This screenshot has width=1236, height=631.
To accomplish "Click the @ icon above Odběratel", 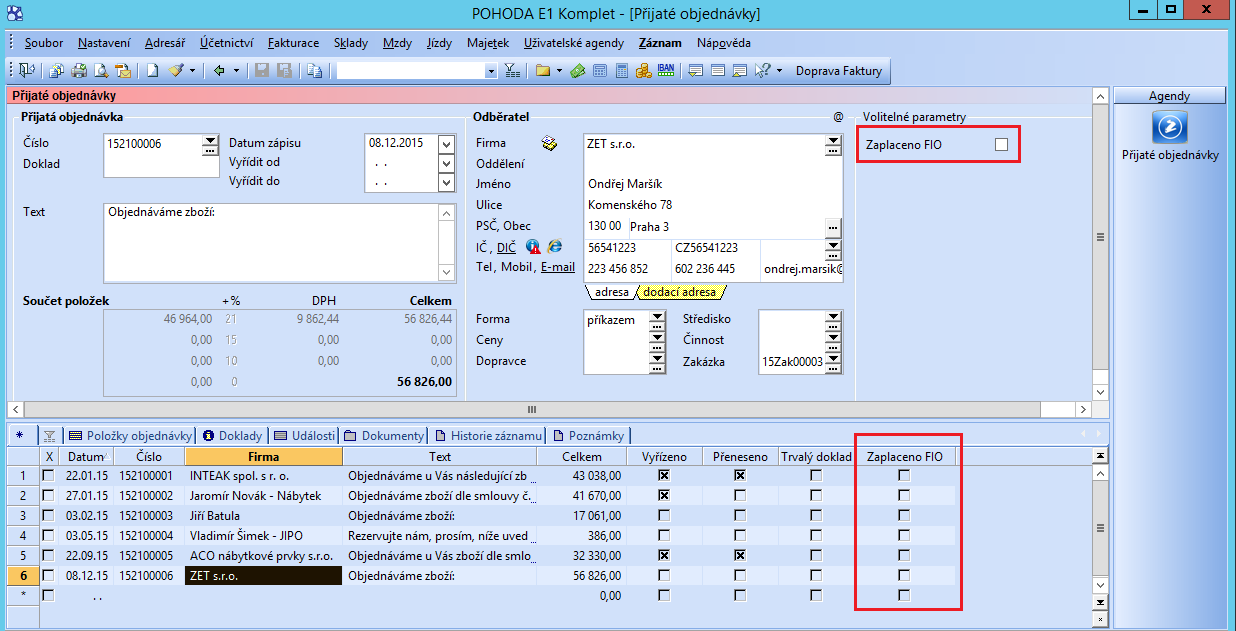I will (x=838, y=117).
